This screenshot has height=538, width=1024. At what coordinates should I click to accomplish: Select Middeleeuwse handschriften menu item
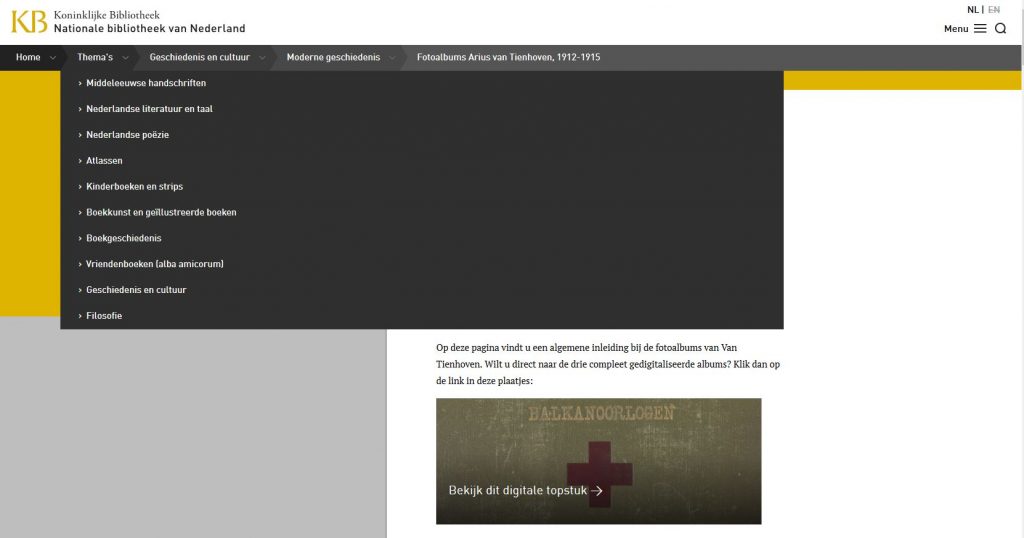coord(146,83)
